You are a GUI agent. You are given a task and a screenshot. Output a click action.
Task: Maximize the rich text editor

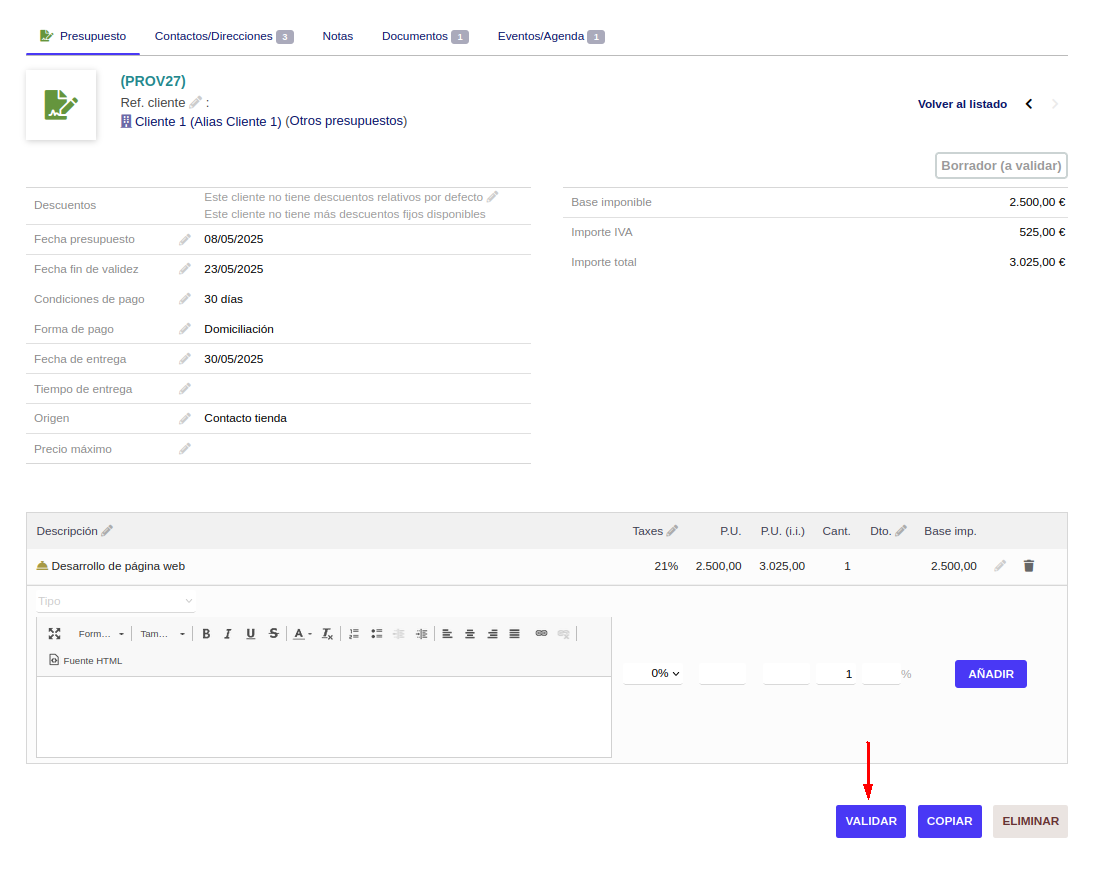tap(54, 634)
